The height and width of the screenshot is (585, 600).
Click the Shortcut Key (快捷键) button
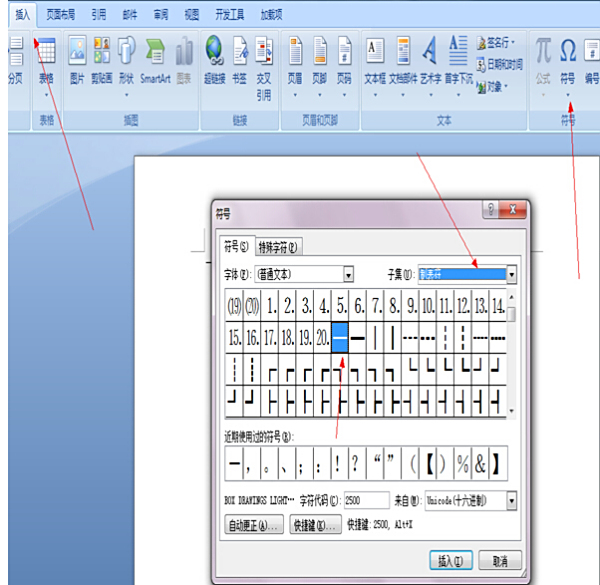click(315, 525)
